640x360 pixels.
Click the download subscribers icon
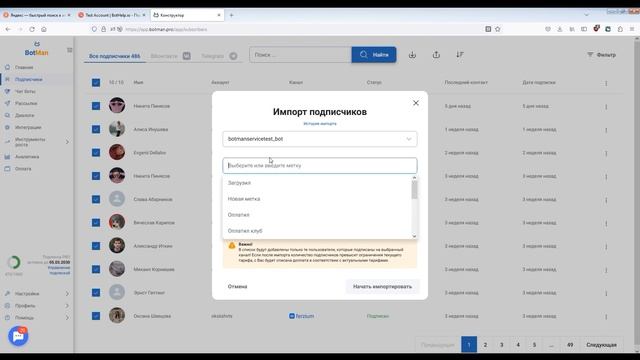click(412, 55)
